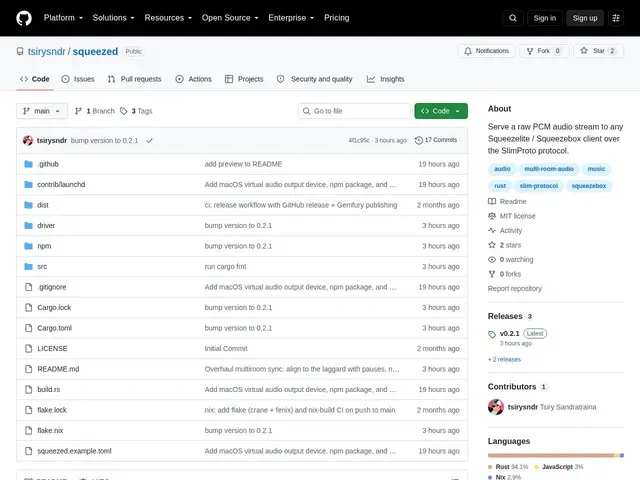Click the tag icon next to 3 Tags
The height and width of the screenshot is (480, 640).
coord(124,111)
